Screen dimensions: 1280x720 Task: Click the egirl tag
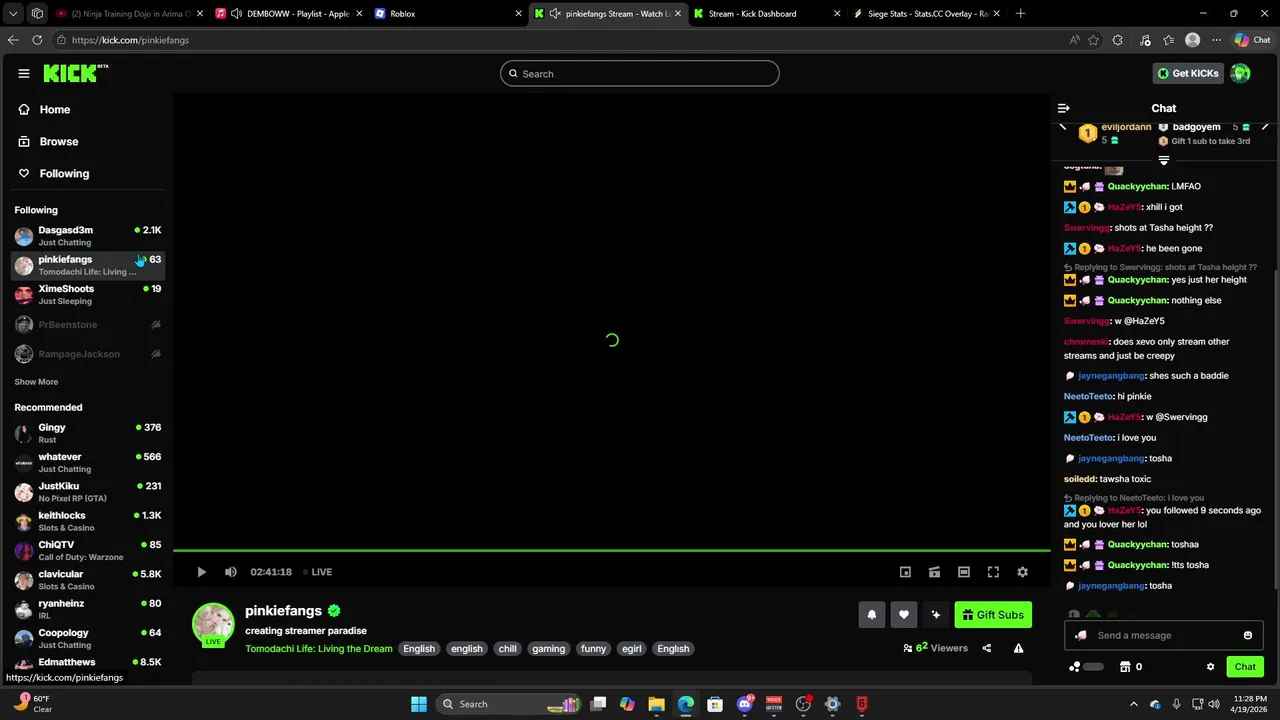[x=631, y=649]
